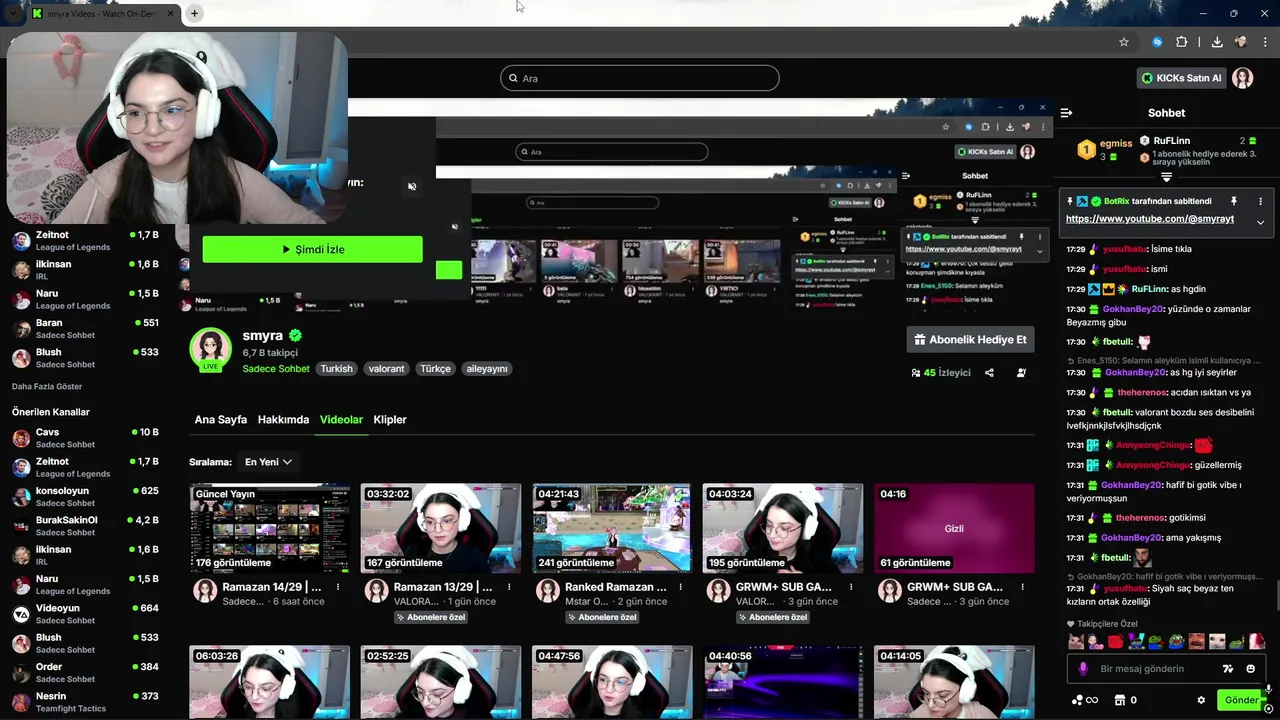Expand the gift leaderboard arrow
1280x720 pixels.
coord(1166,177)
